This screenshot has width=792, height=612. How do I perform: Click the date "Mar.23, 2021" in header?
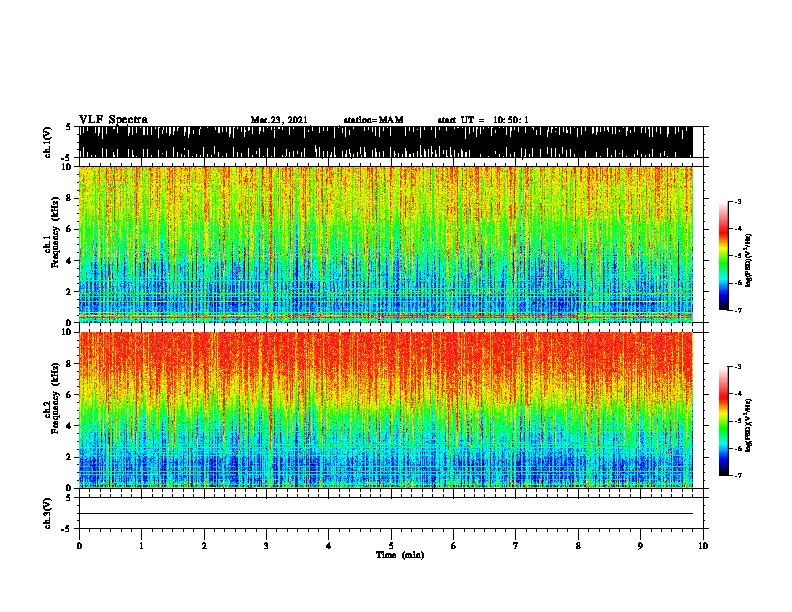[x=279, y=120]
